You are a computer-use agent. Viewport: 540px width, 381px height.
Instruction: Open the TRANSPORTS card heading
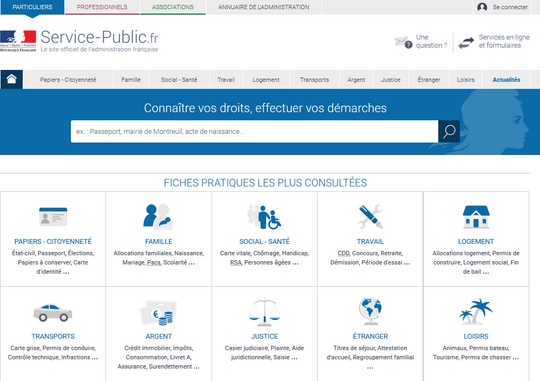[53, 336]
